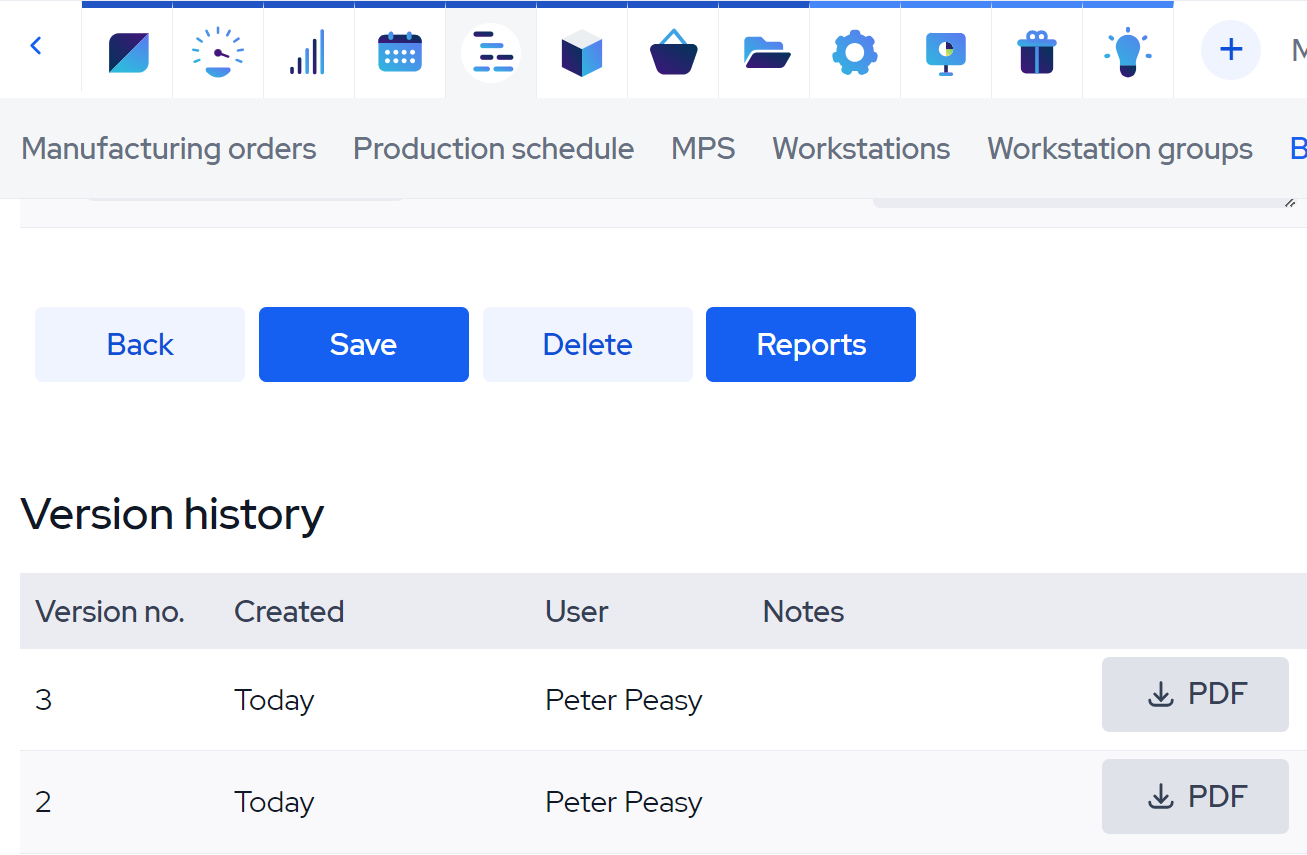This screenshot has width=1307, height=855.
Task: Click the left chevron navigation arrow
Action: (36, 46)
